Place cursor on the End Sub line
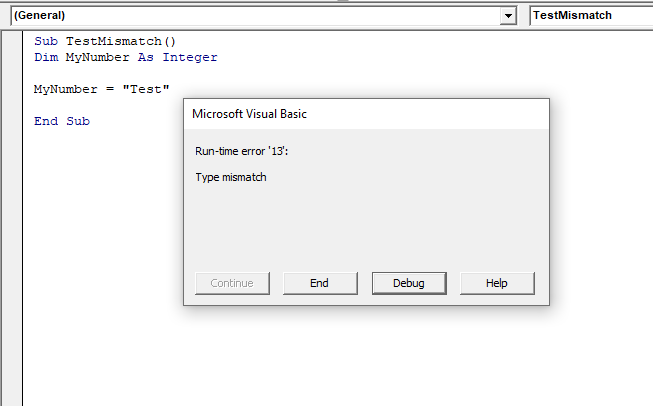This screenshot has height=406, width=653. (61, 121)
